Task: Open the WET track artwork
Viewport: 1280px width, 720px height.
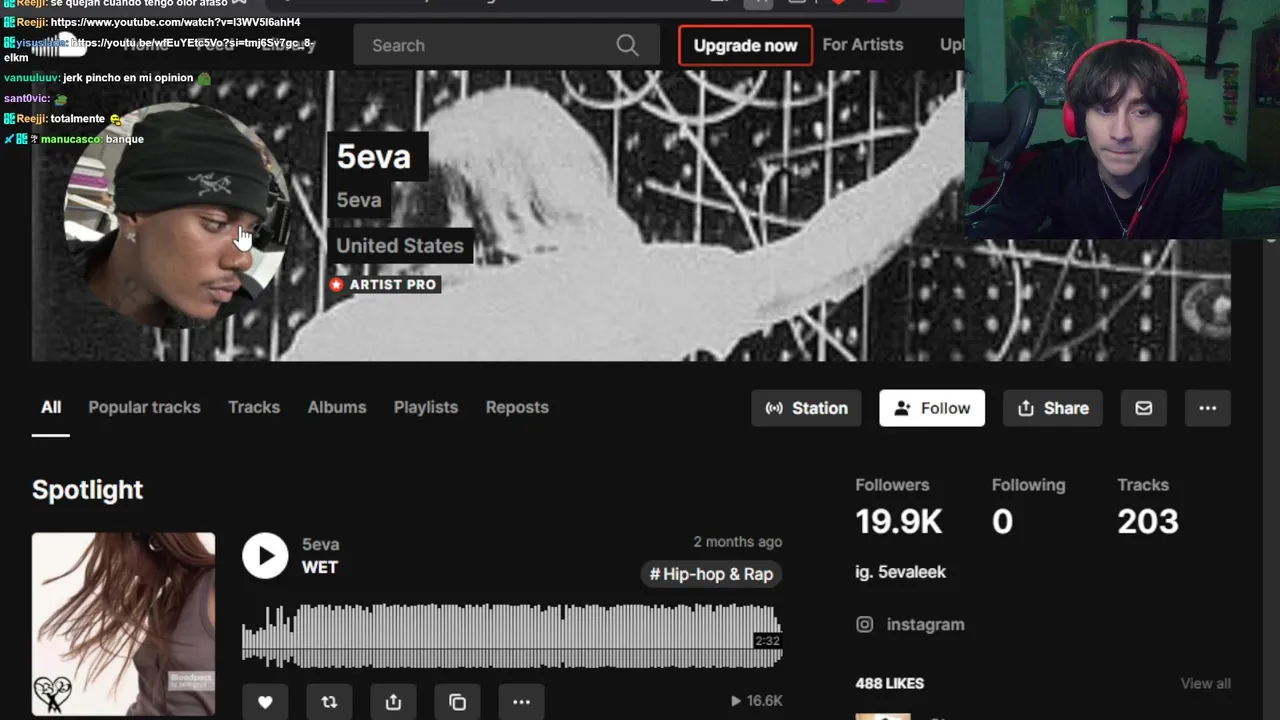Action: click(x=123, y=624)
